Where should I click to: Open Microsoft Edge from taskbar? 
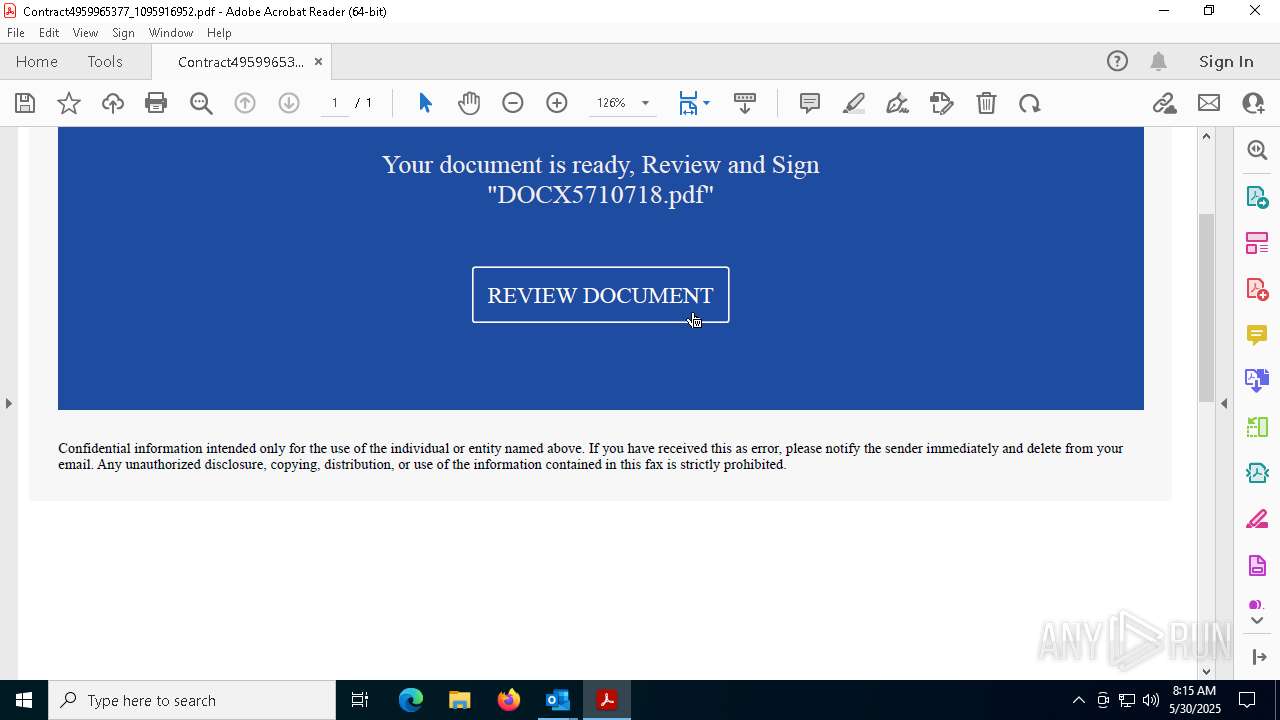(x=411, y=700)
